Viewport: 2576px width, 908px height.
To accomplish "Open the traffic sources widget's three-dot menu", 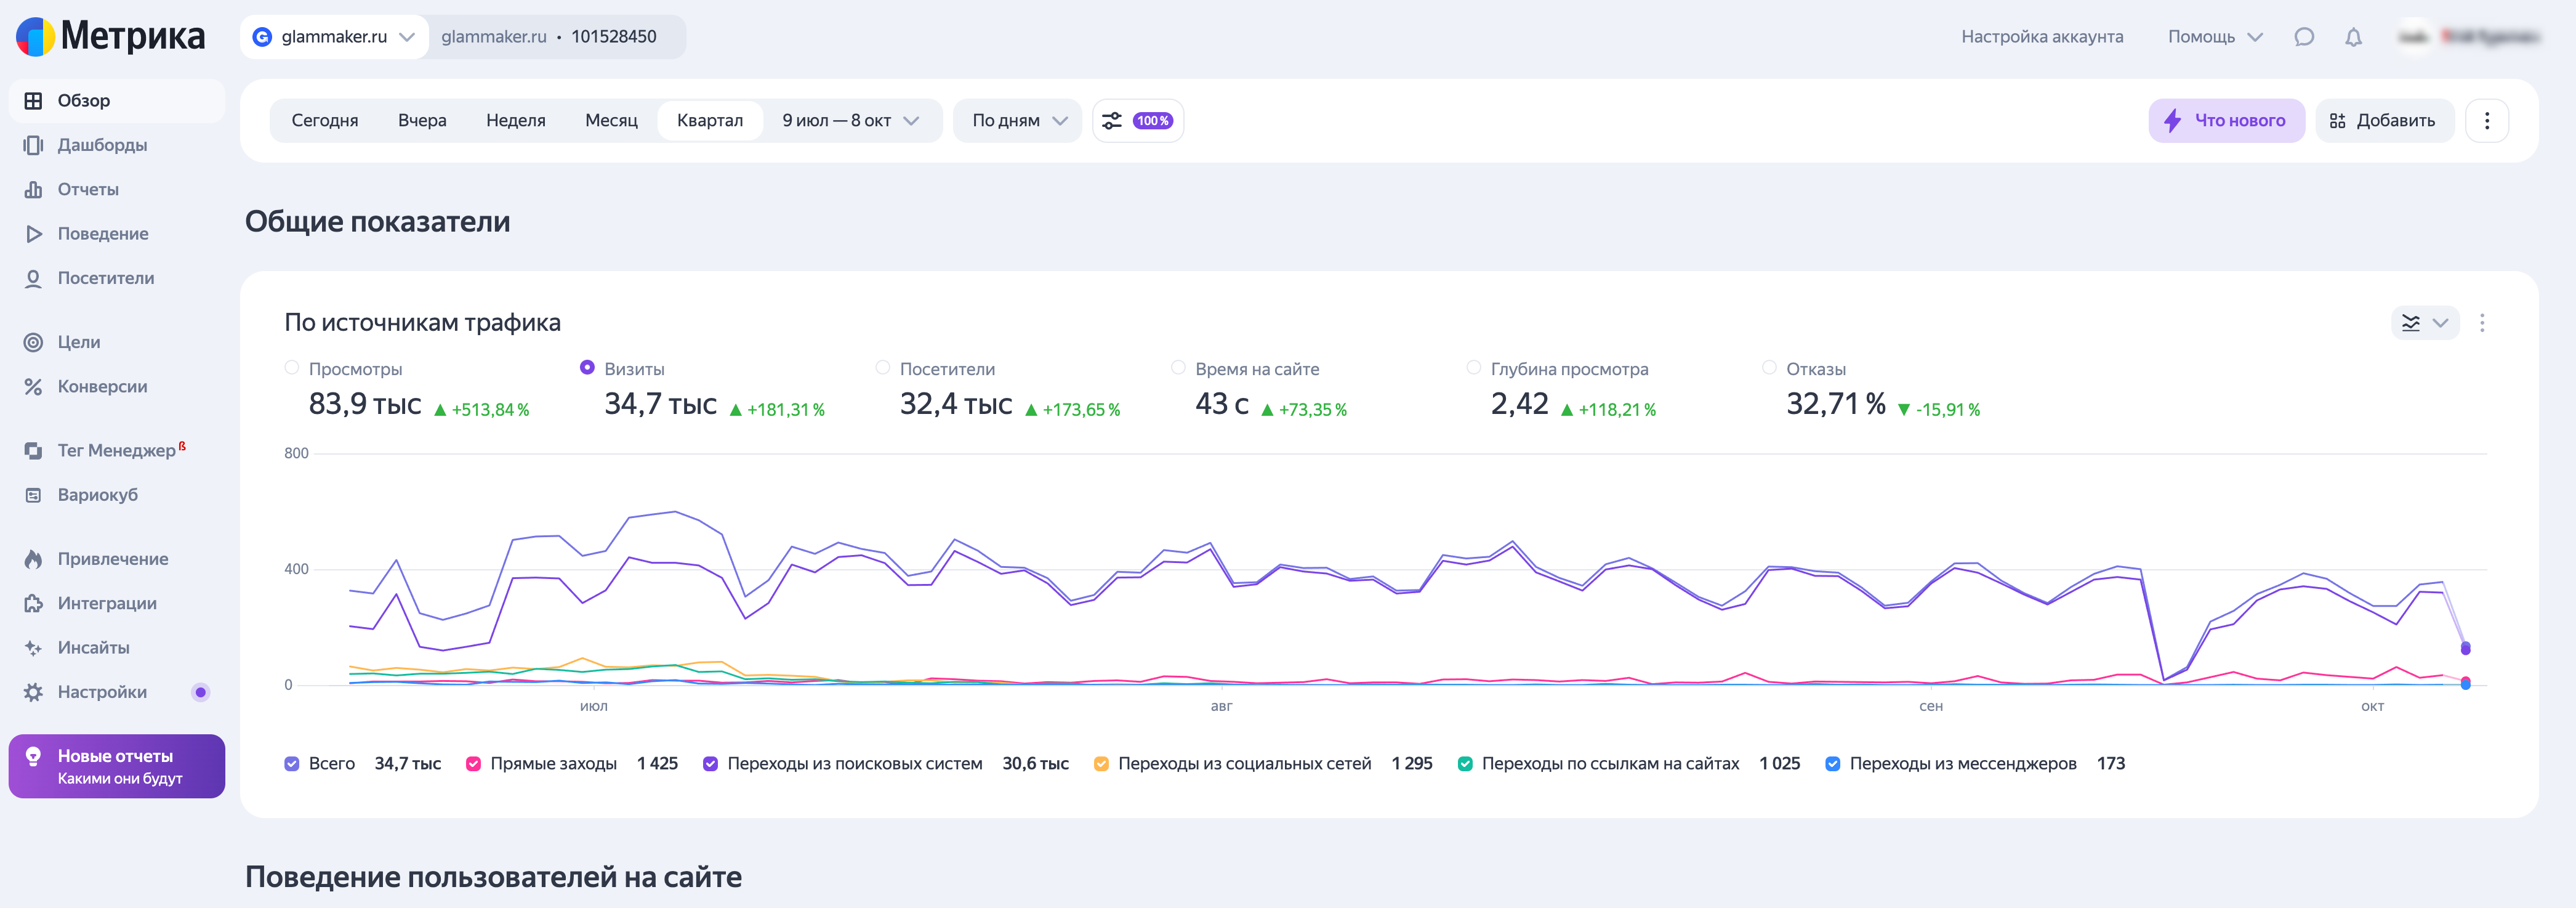I will pyautogui.click(x=2482, y=323).
